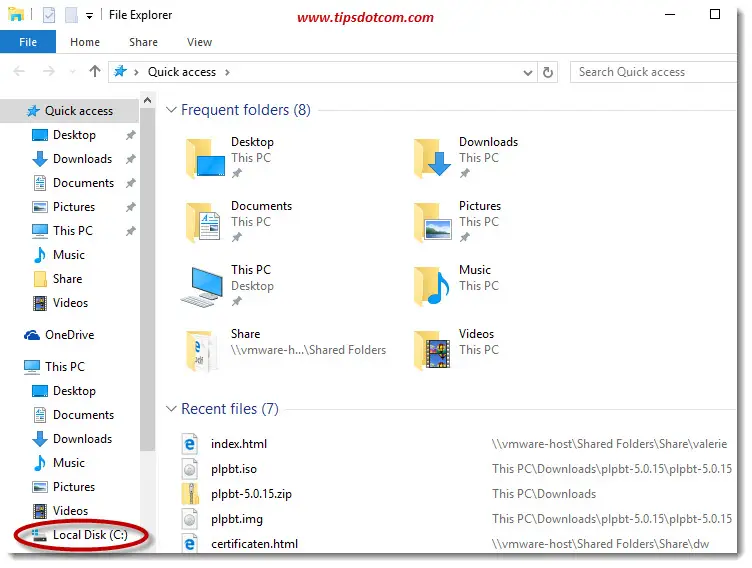Click the Desktop frequent folder icon
Viewport: 752px width, 568px height.
click(205, 158)
